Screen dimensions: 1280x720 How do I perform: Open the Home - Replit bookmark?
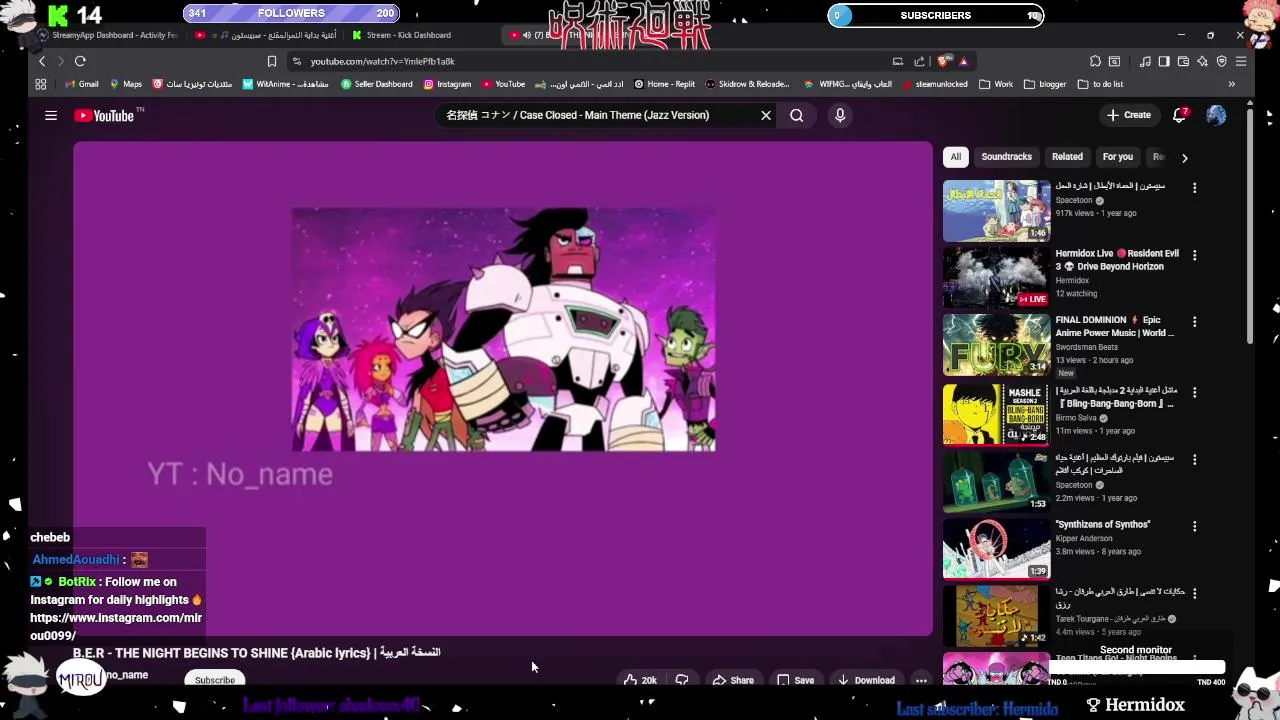tap(666, 85)
